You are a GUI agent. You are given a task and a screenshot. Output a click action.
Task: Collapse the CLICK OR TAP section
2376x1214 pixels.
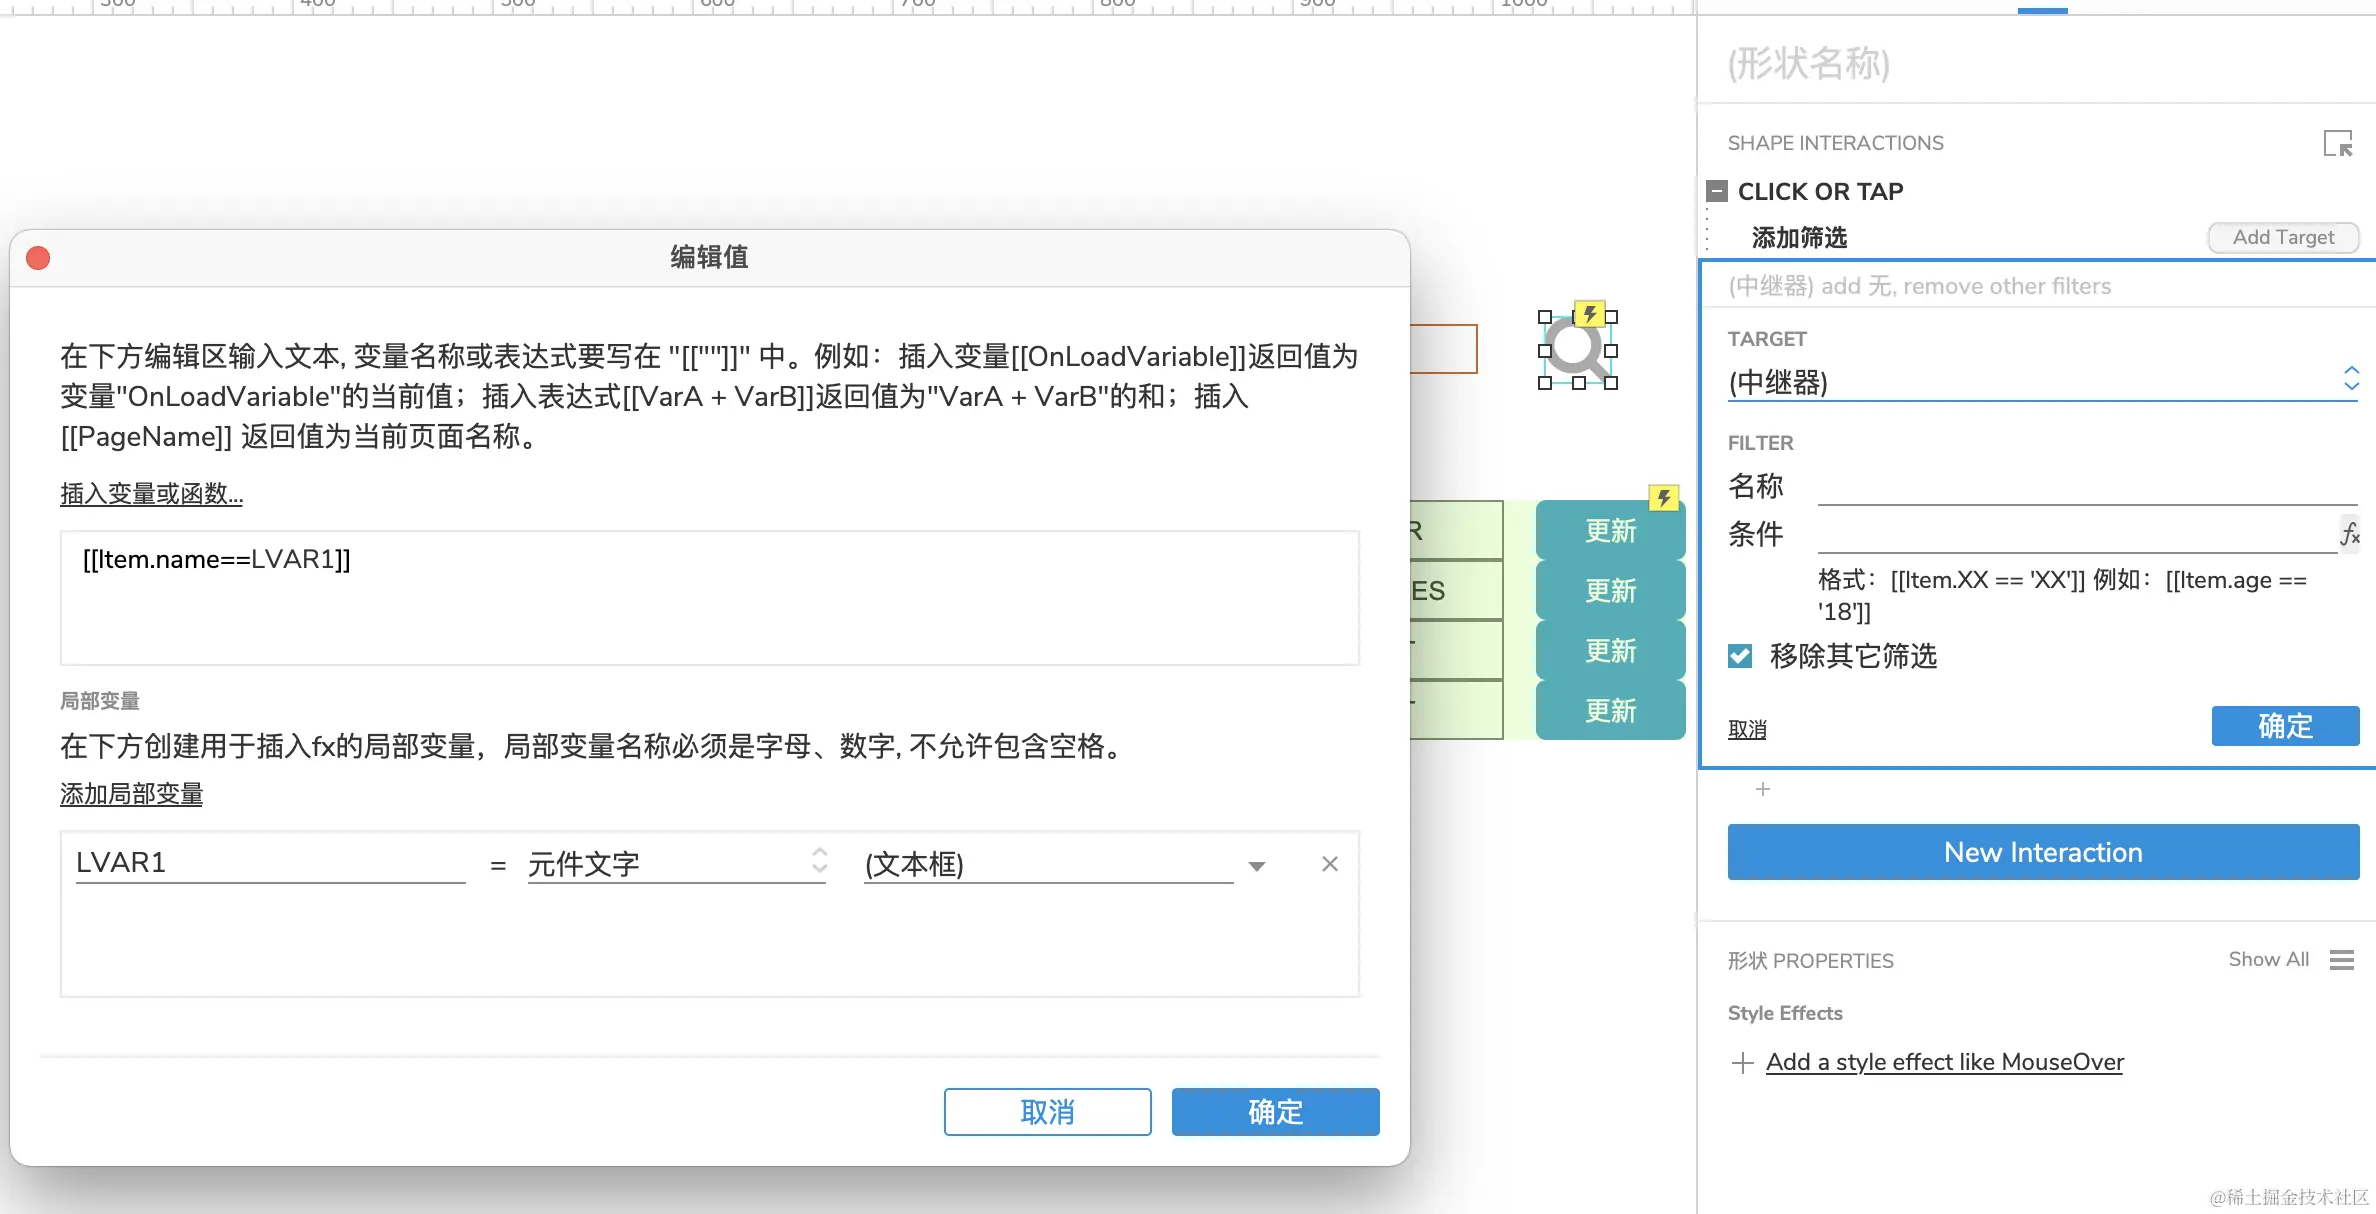point(1717,191)
